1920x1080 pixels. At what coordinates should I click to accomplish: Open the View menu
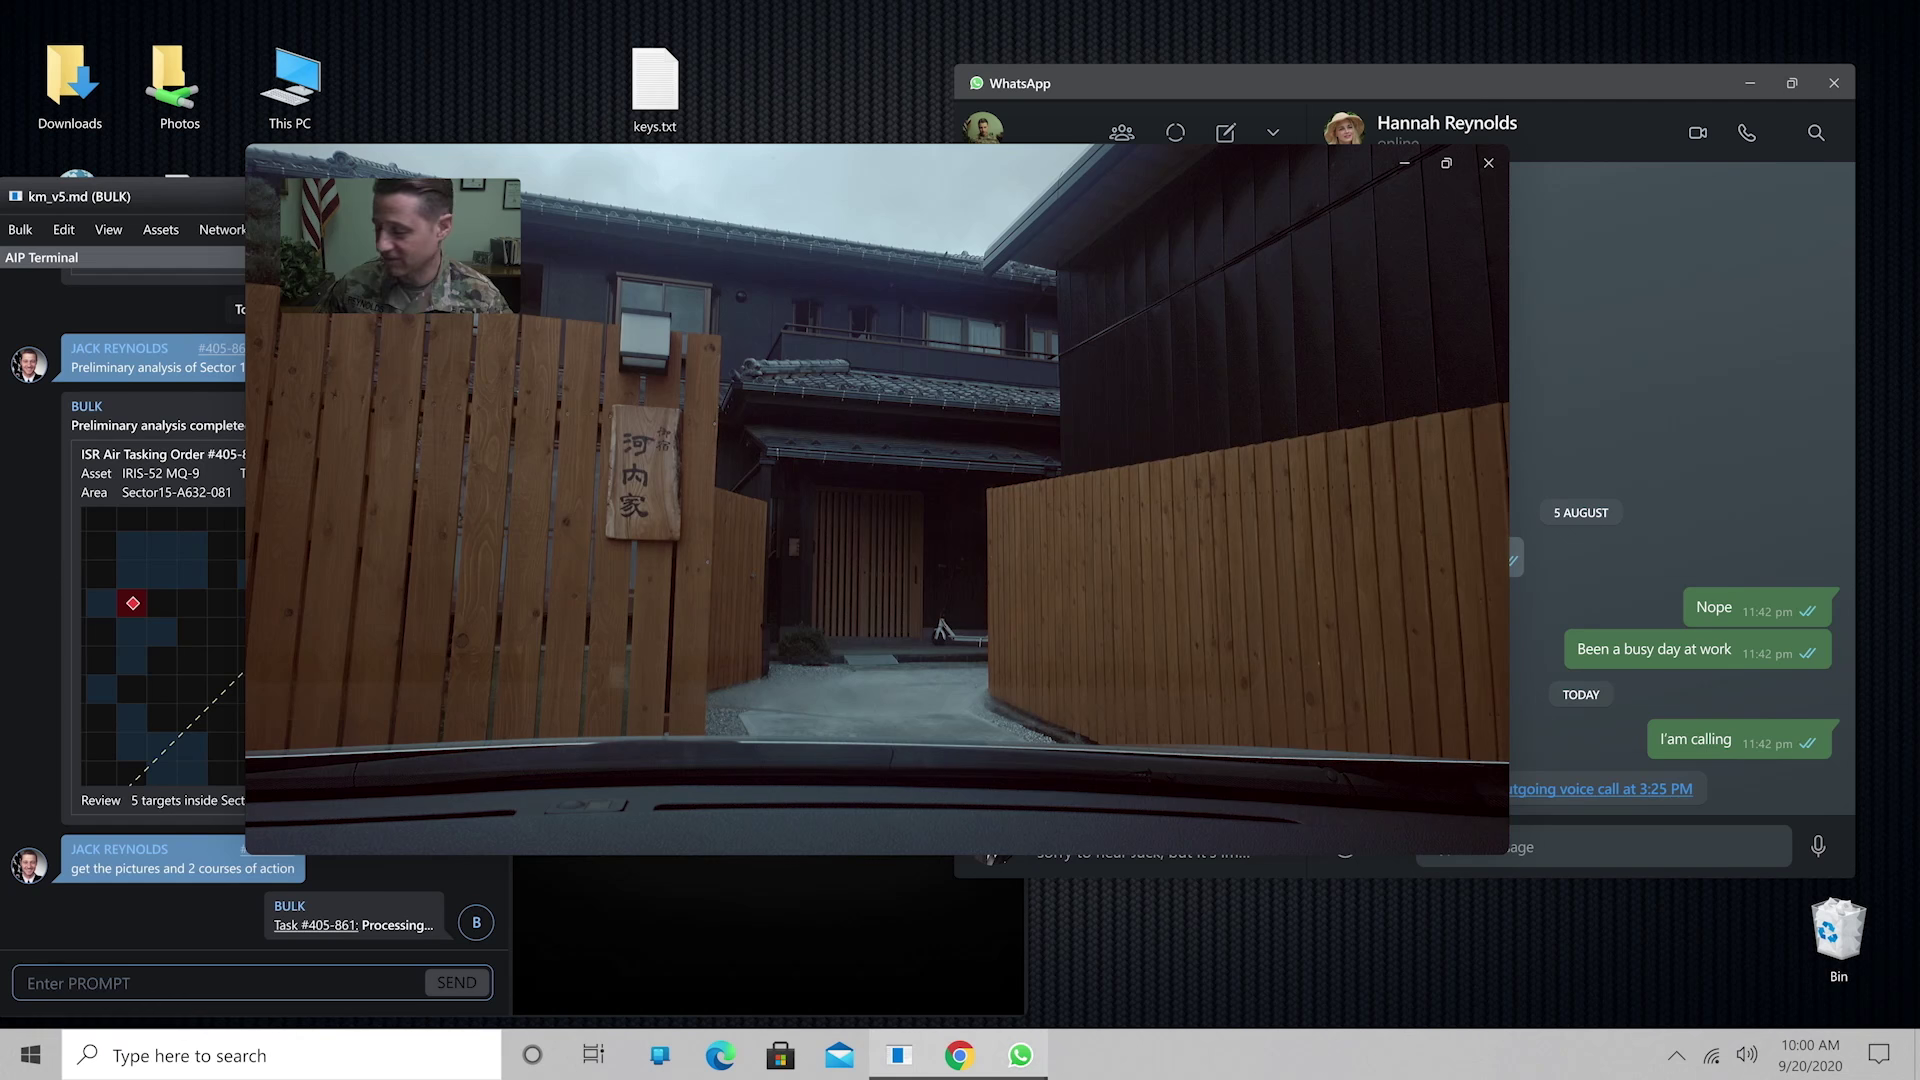(x=108, y=230)
